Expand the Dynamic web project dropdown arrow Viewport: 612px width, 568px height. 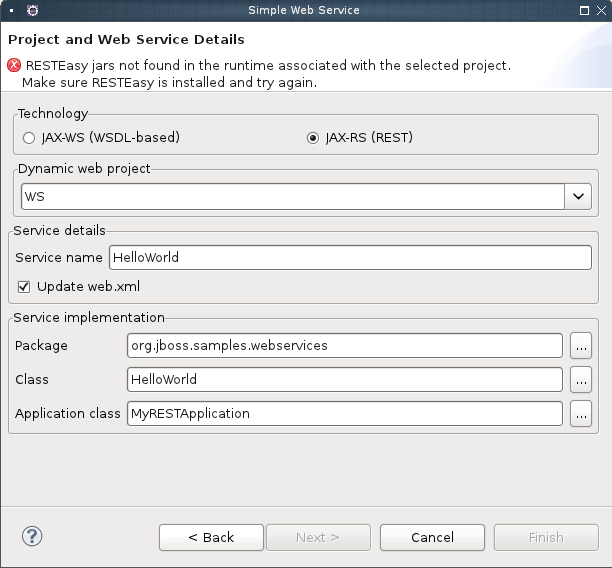(x=579, y=196)
